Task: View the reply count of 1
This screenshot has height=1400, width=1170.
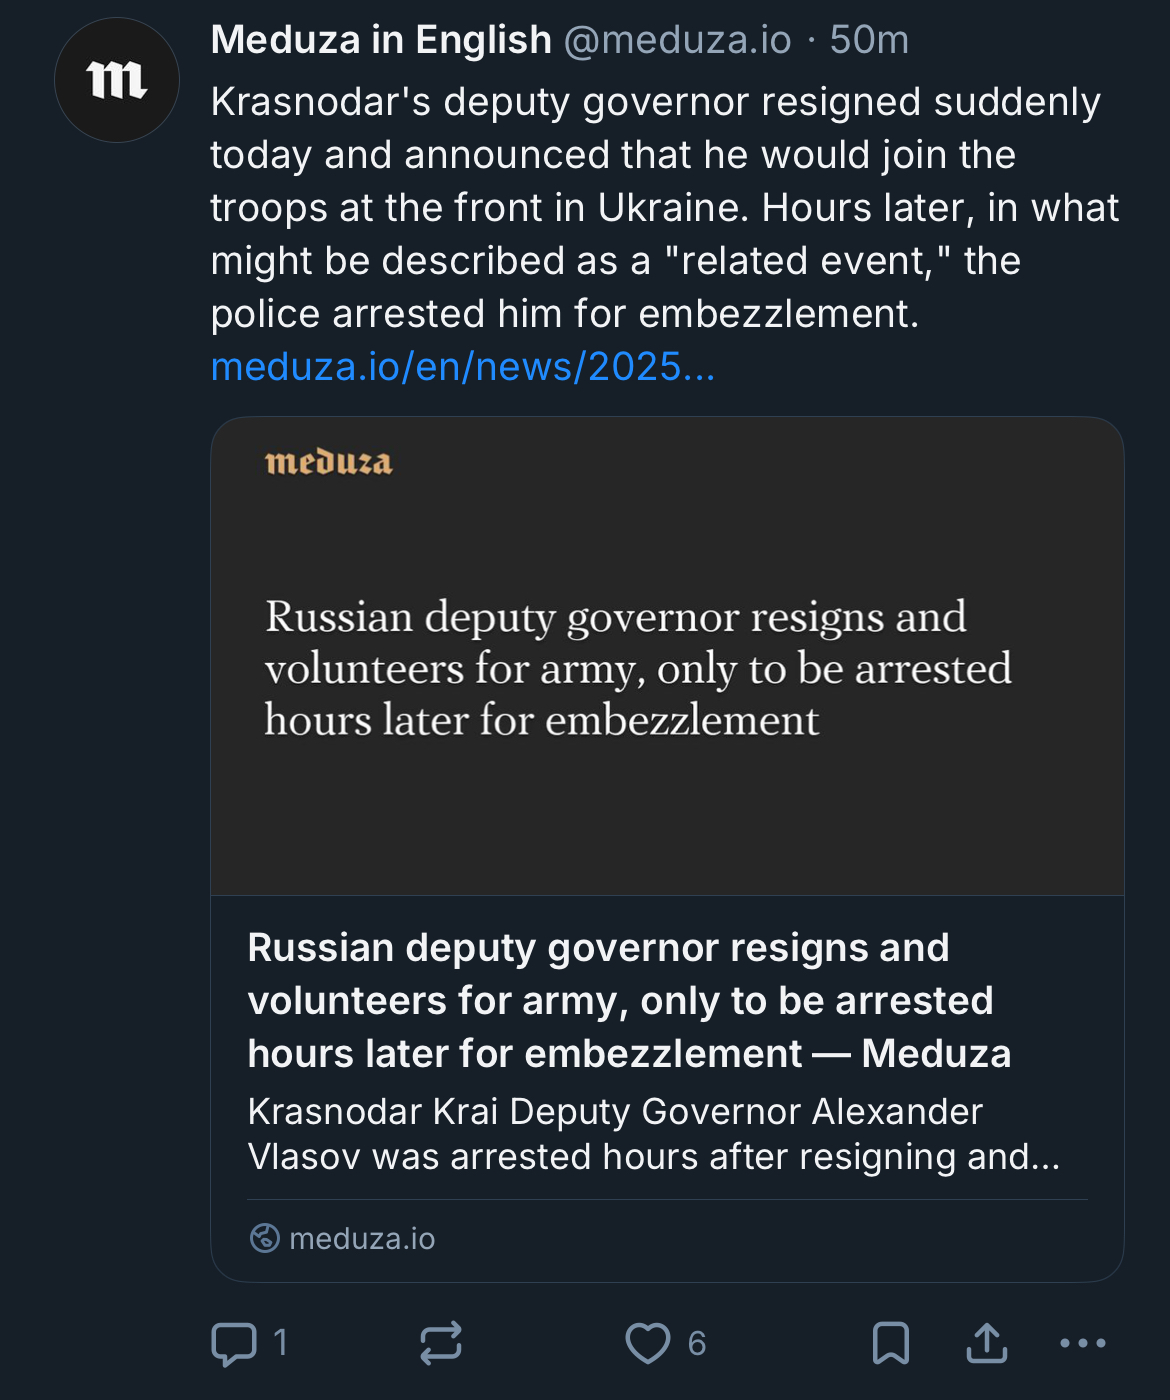Action: 281,1342
